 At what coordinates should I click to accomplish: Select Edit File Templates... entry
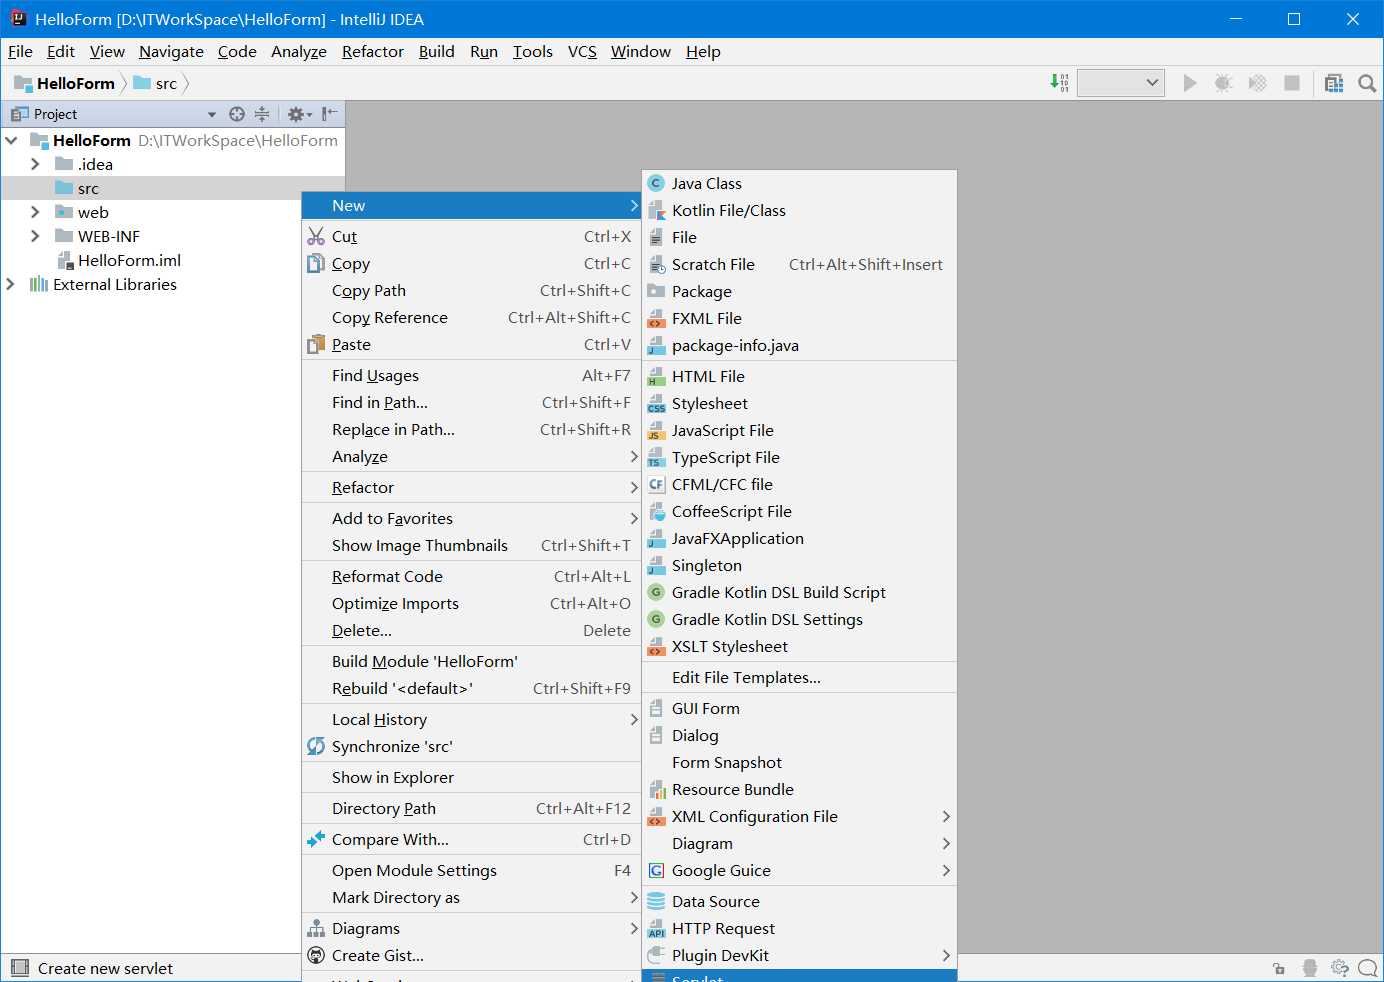tap(799, 677)
